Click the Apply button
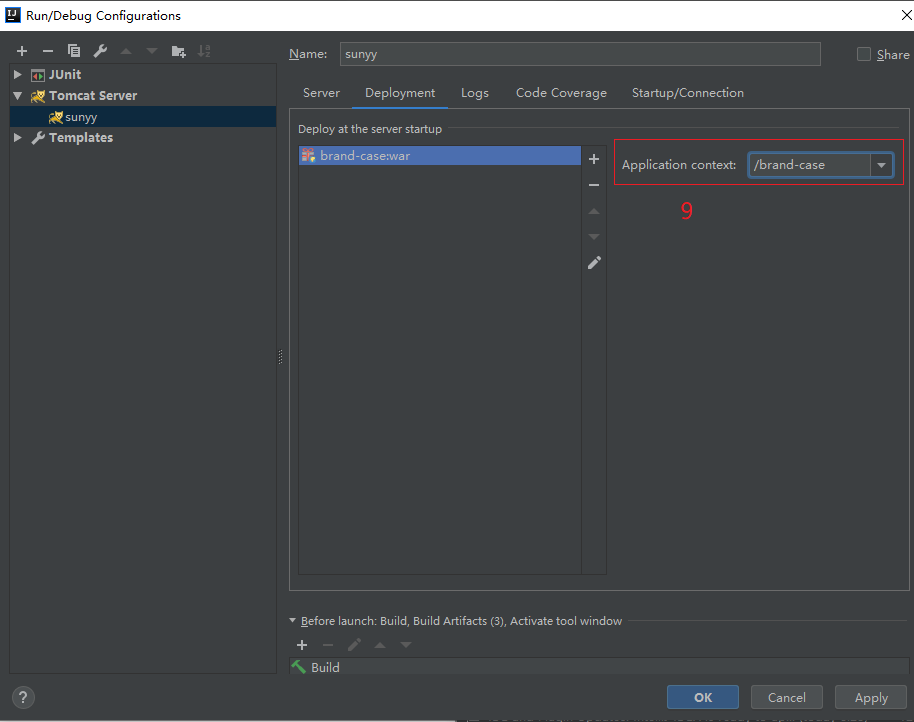The image size is (914, 722). click(x=870, y=698)
